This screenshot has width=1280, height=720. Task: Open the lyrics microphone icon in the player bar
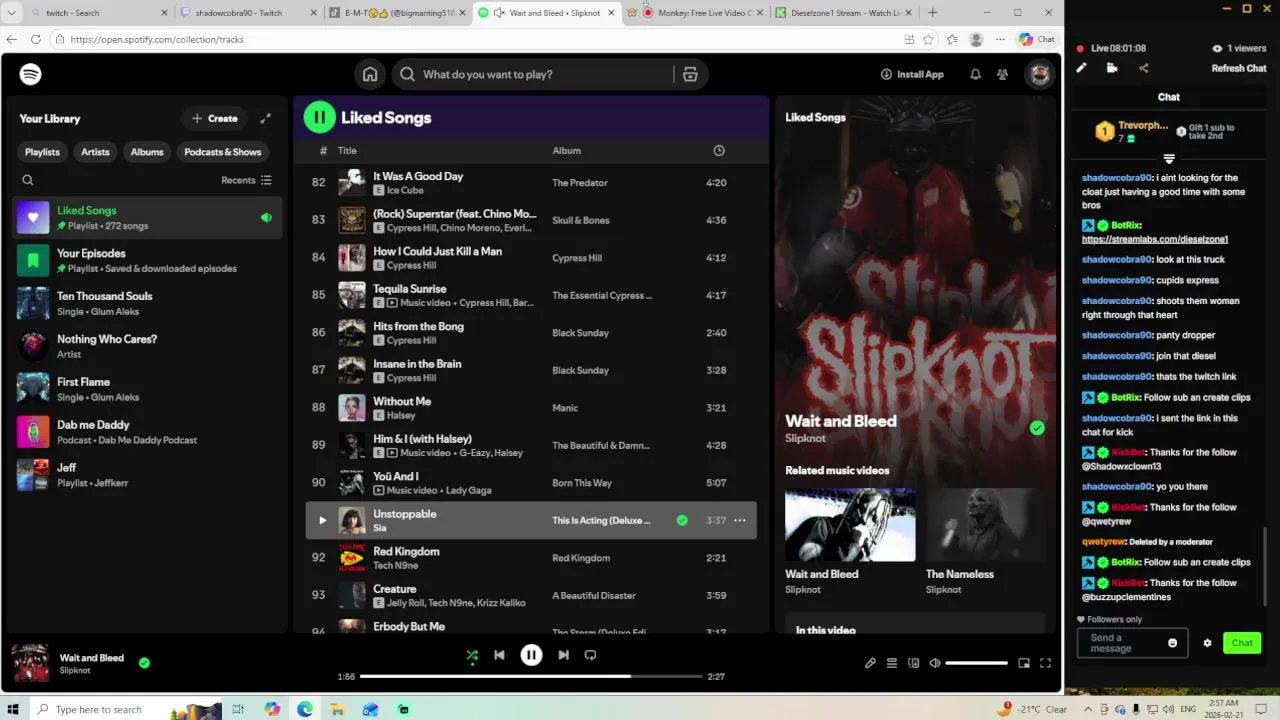pos(870,663)
